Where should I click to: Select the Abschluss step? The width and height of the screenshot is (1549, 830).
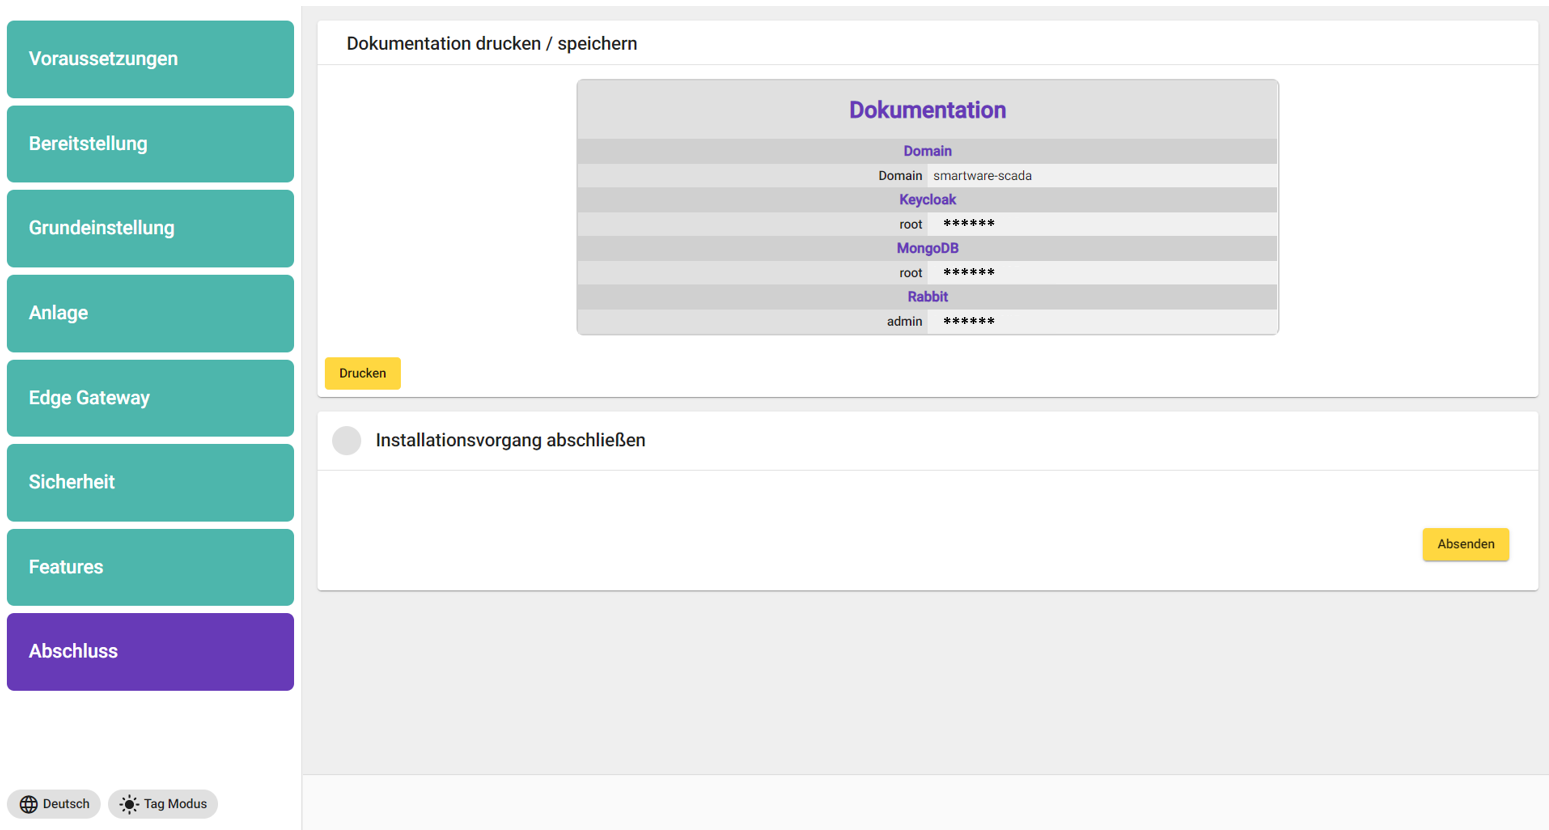pyautogui.click(x=150, y=652)
